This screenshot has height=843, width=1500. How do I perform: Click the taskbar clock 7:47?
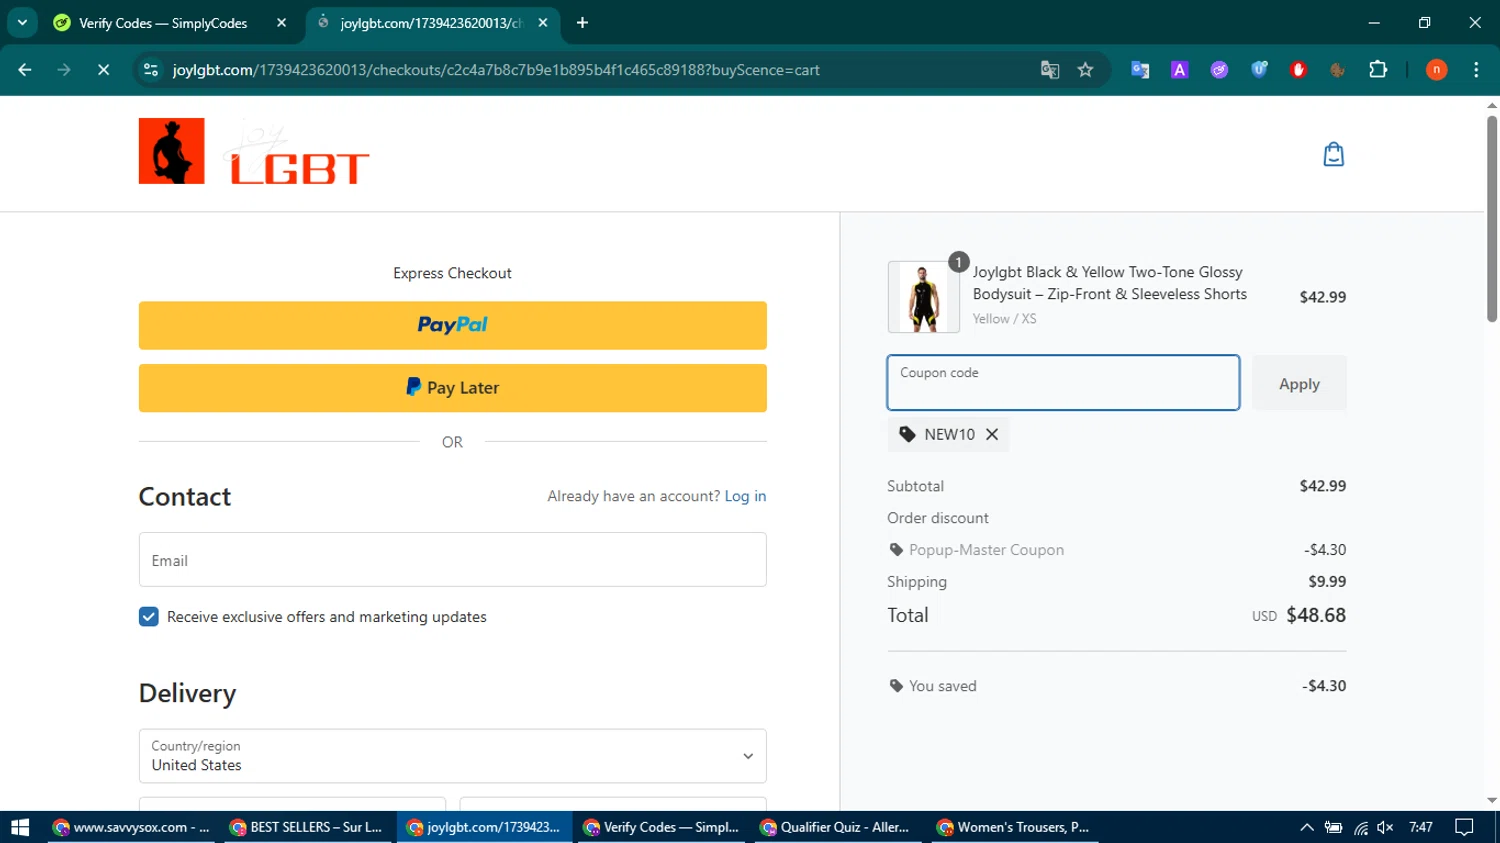(1420, 827)
